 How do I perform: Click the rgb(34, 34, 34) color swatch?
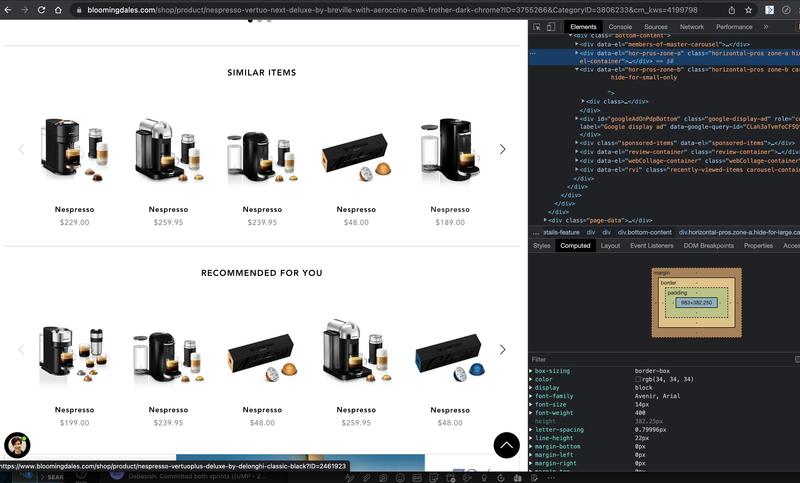(x=638, y=379)
